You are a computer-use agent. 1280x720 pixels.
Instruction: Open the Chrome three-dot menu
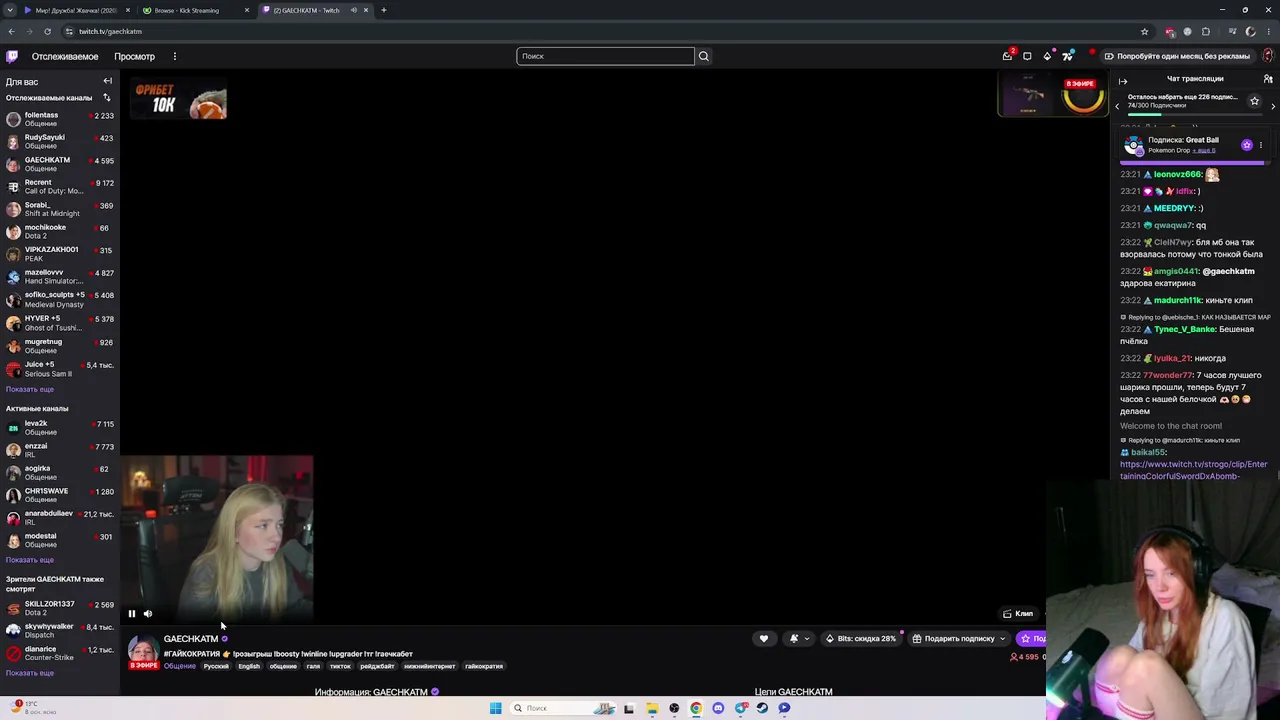pos(1268,31)
